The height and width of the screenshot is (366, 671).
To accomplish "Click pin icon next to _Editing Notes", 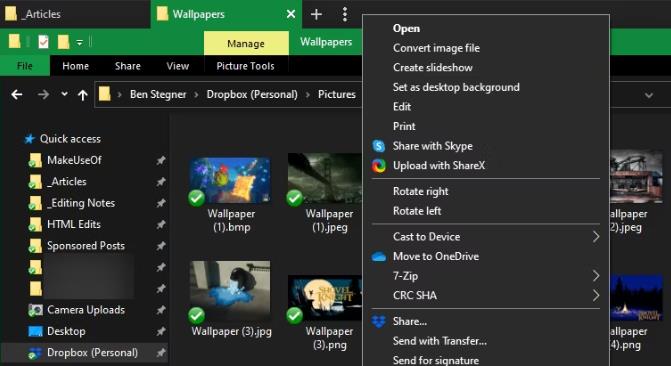I will tap(160, 203).
